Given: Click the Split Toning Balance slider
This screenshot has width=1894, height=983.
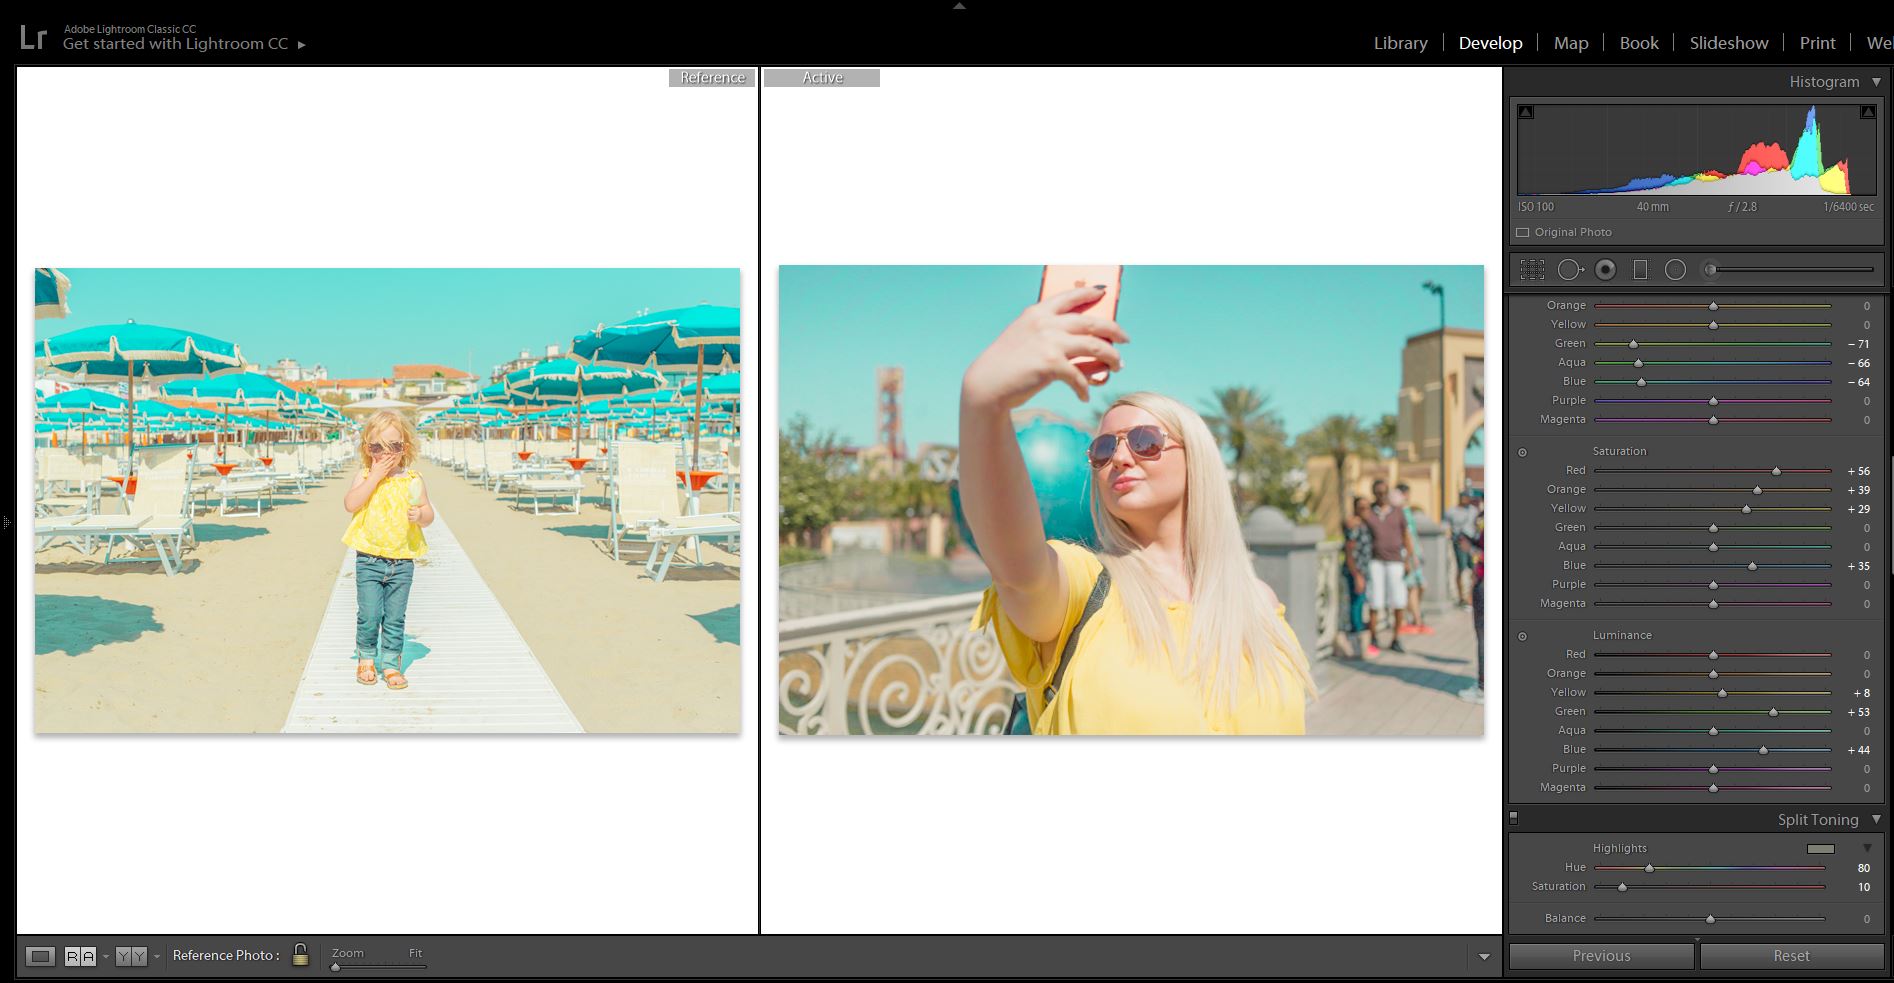Looking at the screenshot, I should tap(1710, 918).
